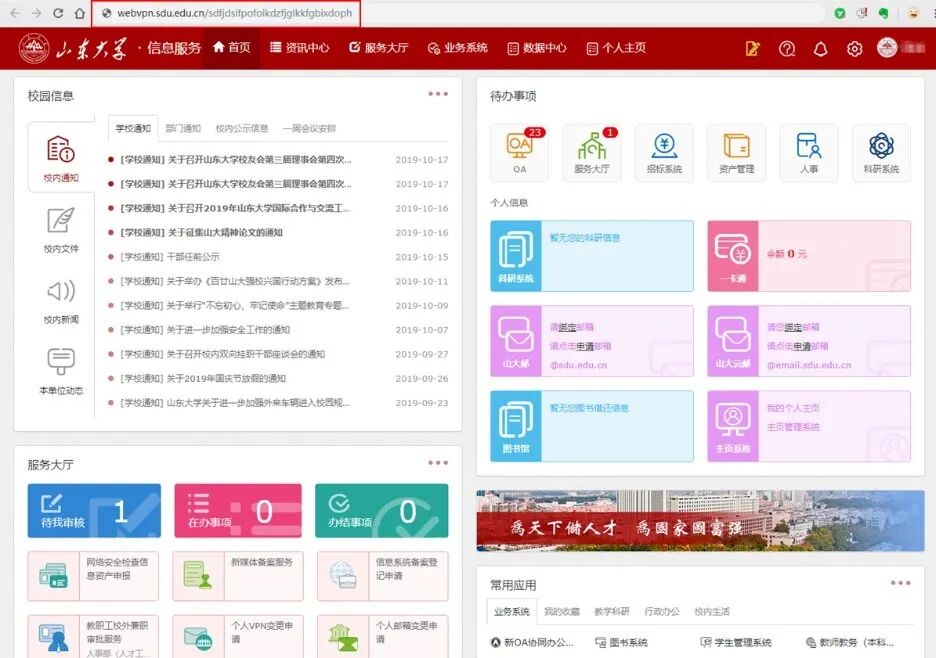
Task: Open 学生管理系统 app link
Action: pyautogui.click(x=736, y=642)
